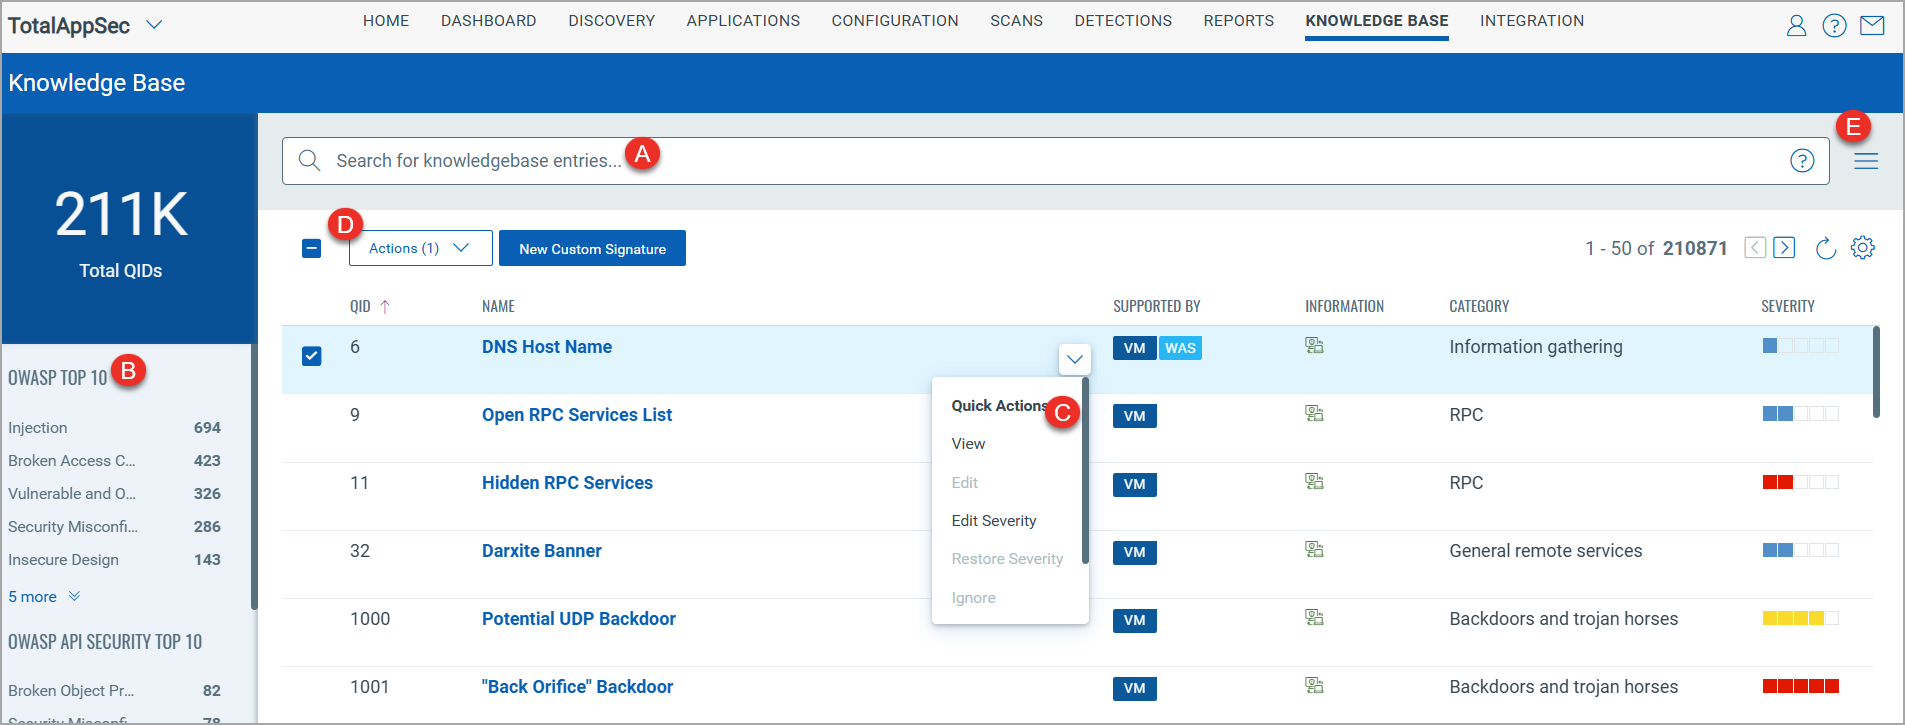Viewport: 1905px width, 725px height.
Task: Click information icon for Open RPC Services List
Action: coord(1314,413)
